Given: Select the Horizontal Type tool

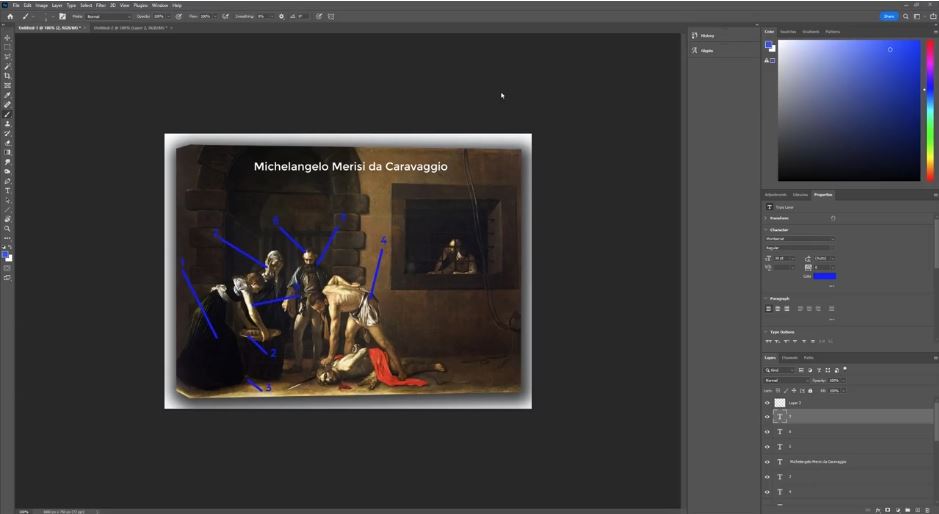Looking at the screenshot, I should tap(8, 190).
